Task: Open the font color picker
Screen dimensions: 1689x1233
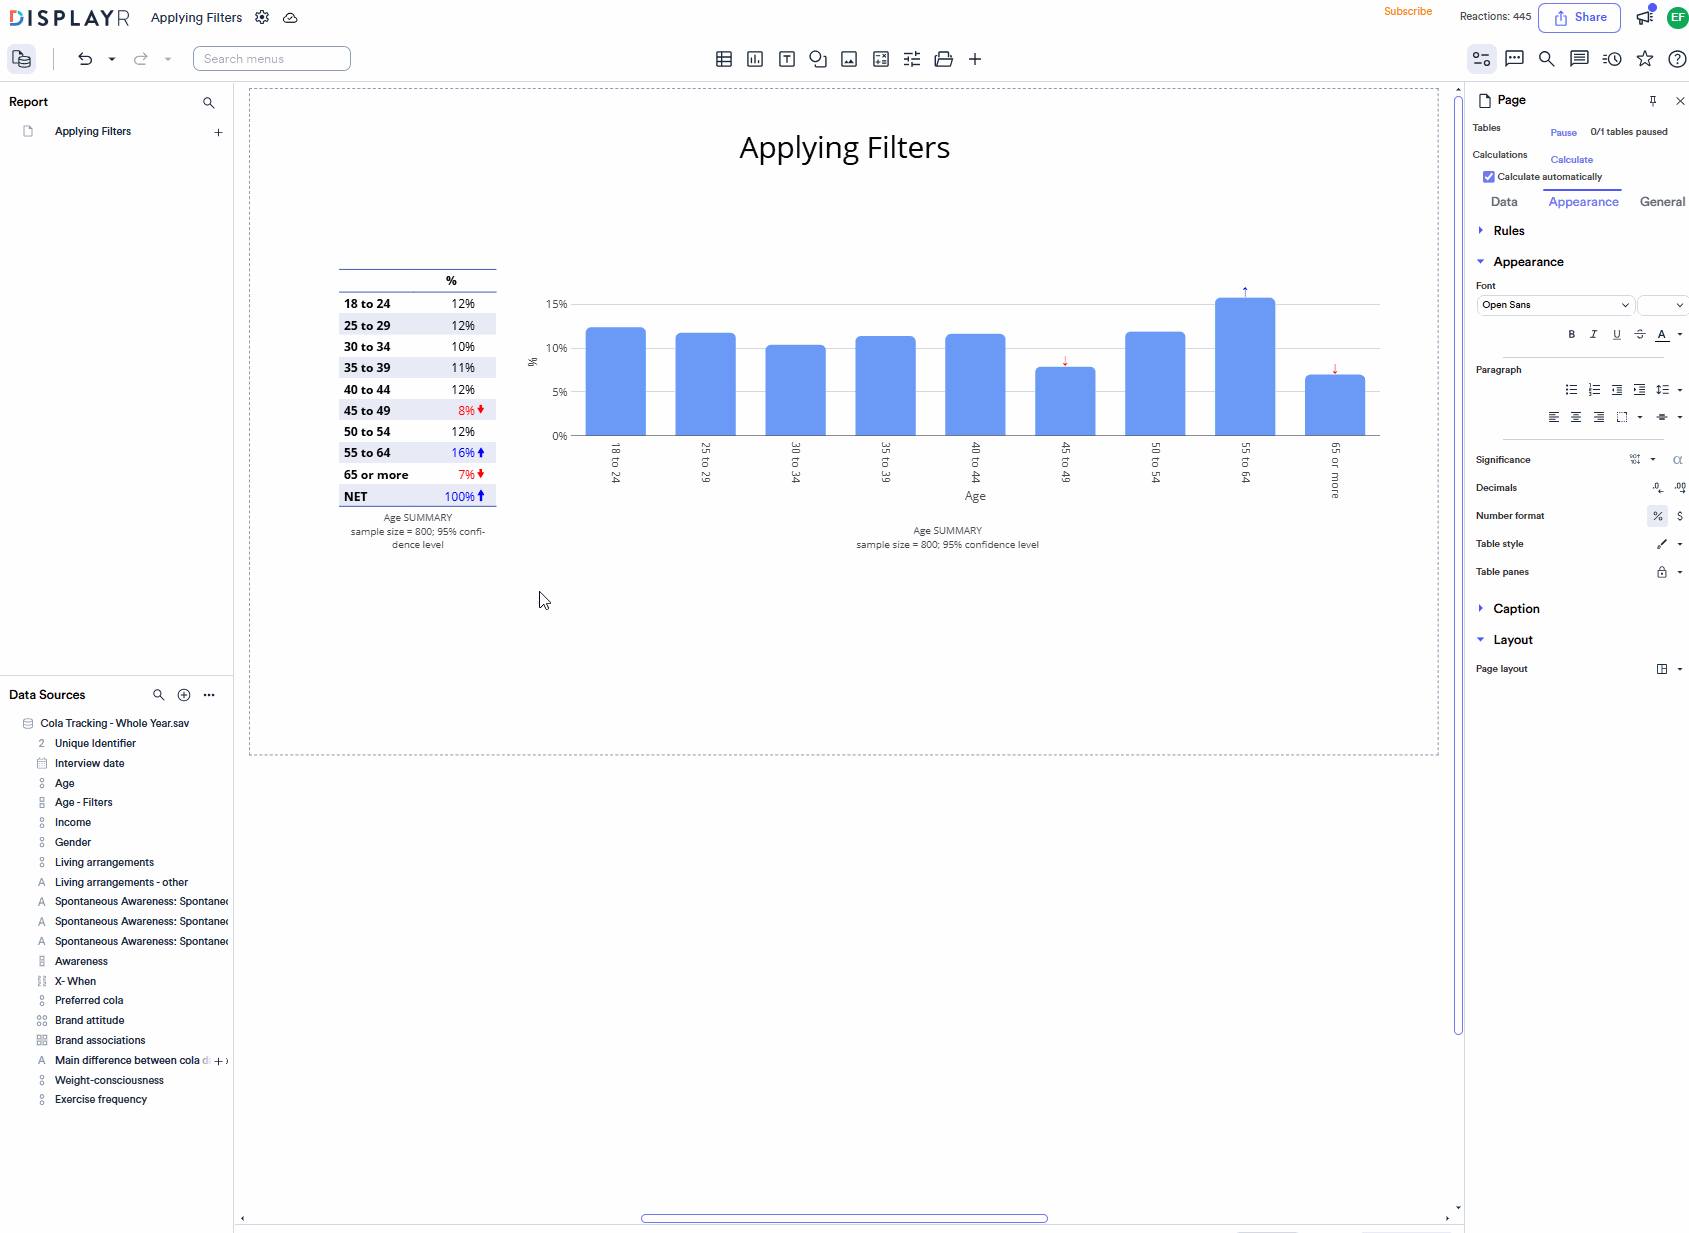Action: point(1662,334)
